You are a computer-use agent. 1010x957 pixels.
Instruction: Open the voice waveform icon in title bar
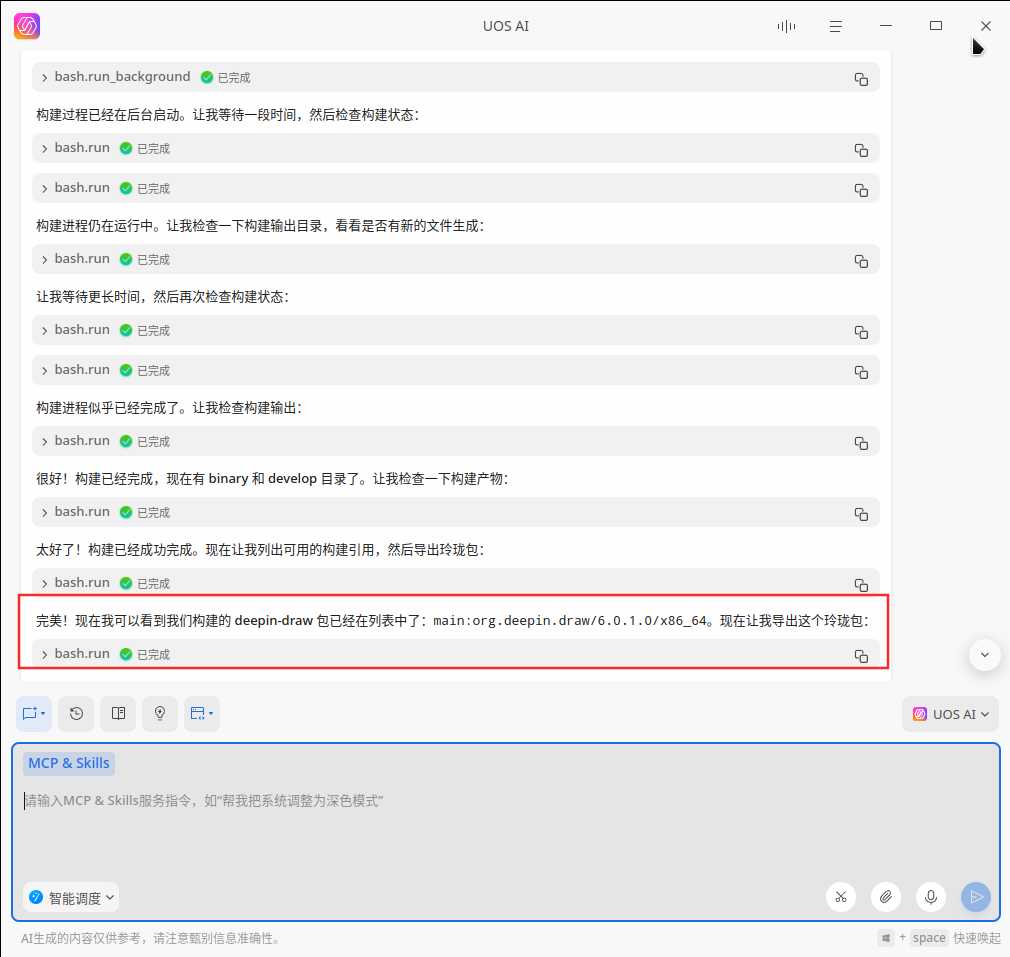coord(786,26)
